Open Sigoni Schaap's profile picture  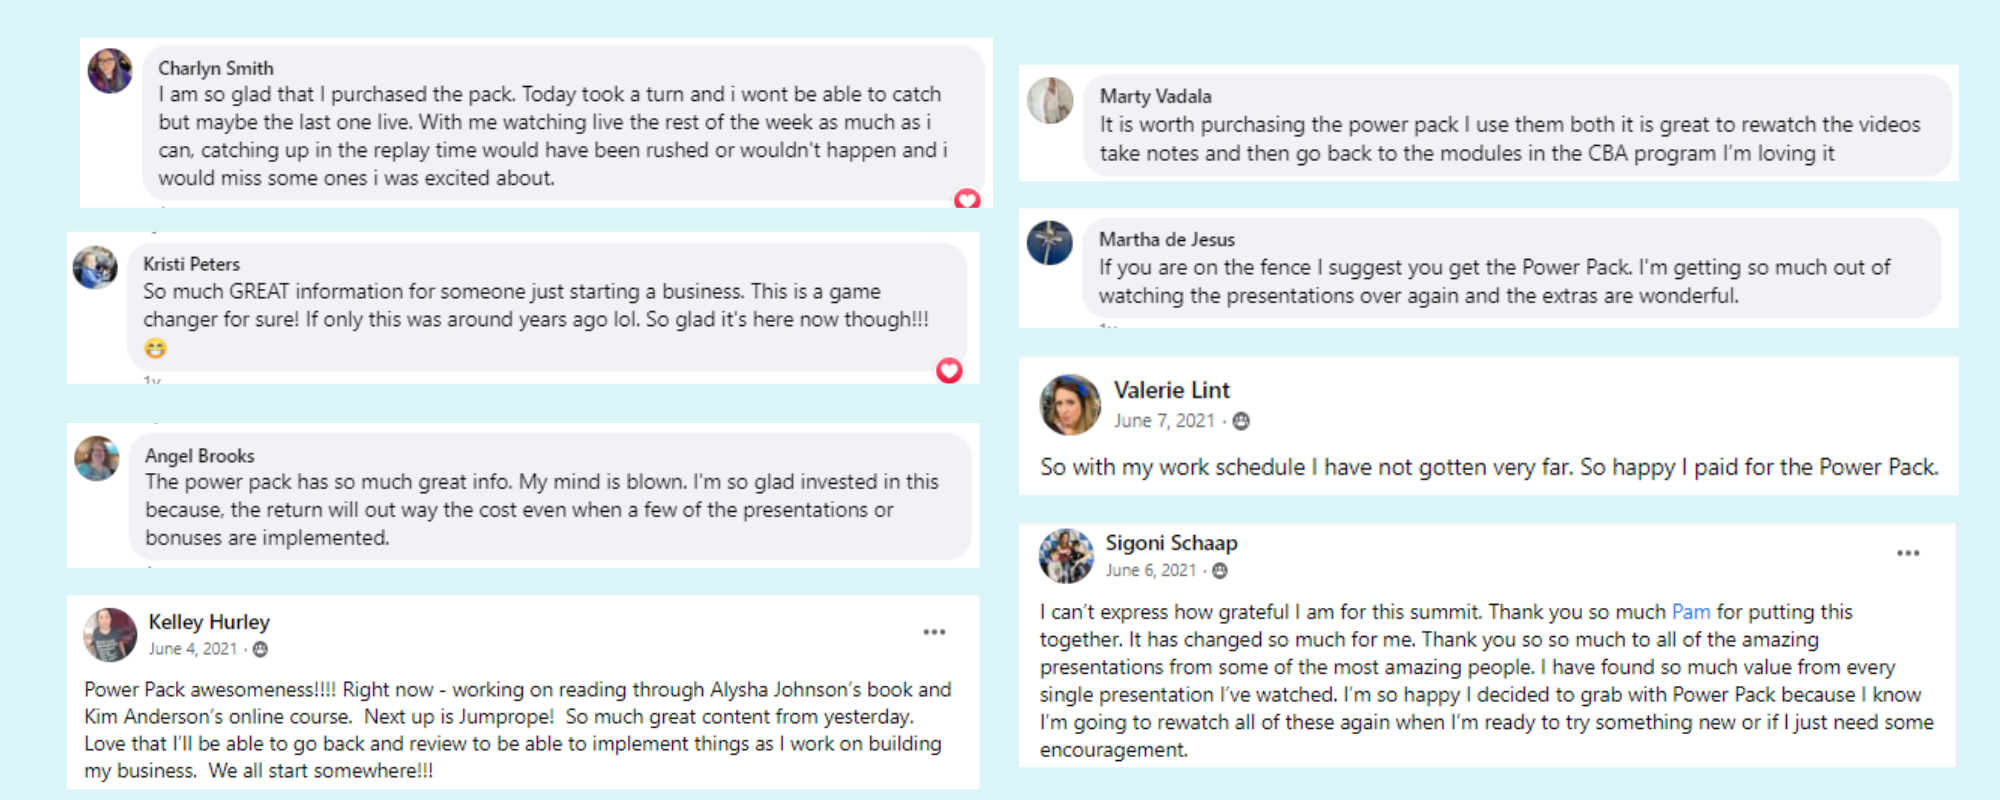[1066, 556]
